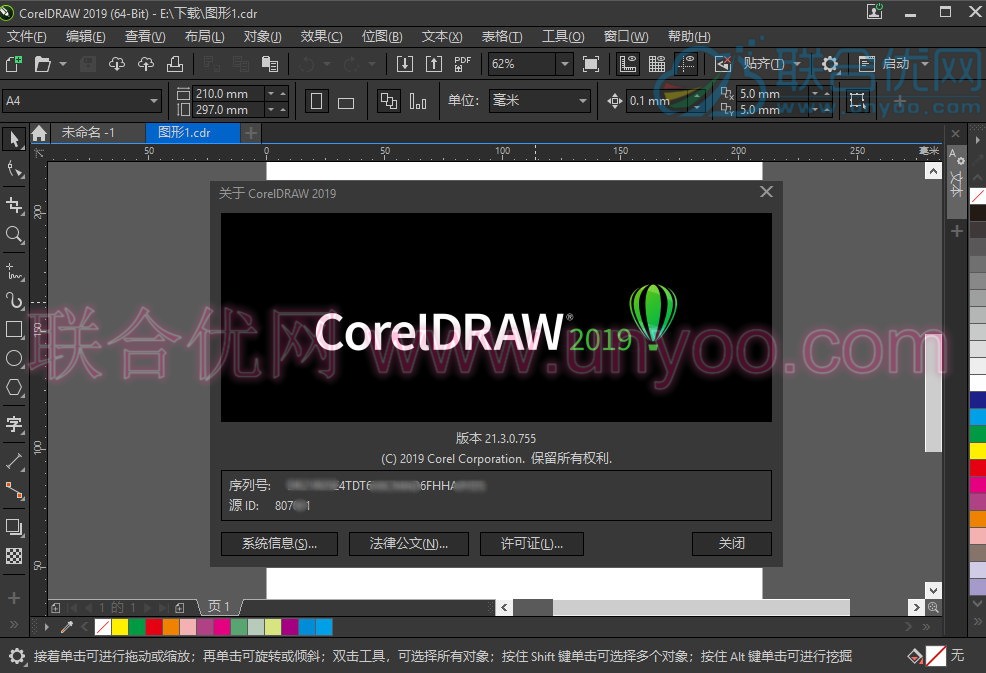
Task: Close the About CorelDRAW 2019 dialog
Action: 766,192
